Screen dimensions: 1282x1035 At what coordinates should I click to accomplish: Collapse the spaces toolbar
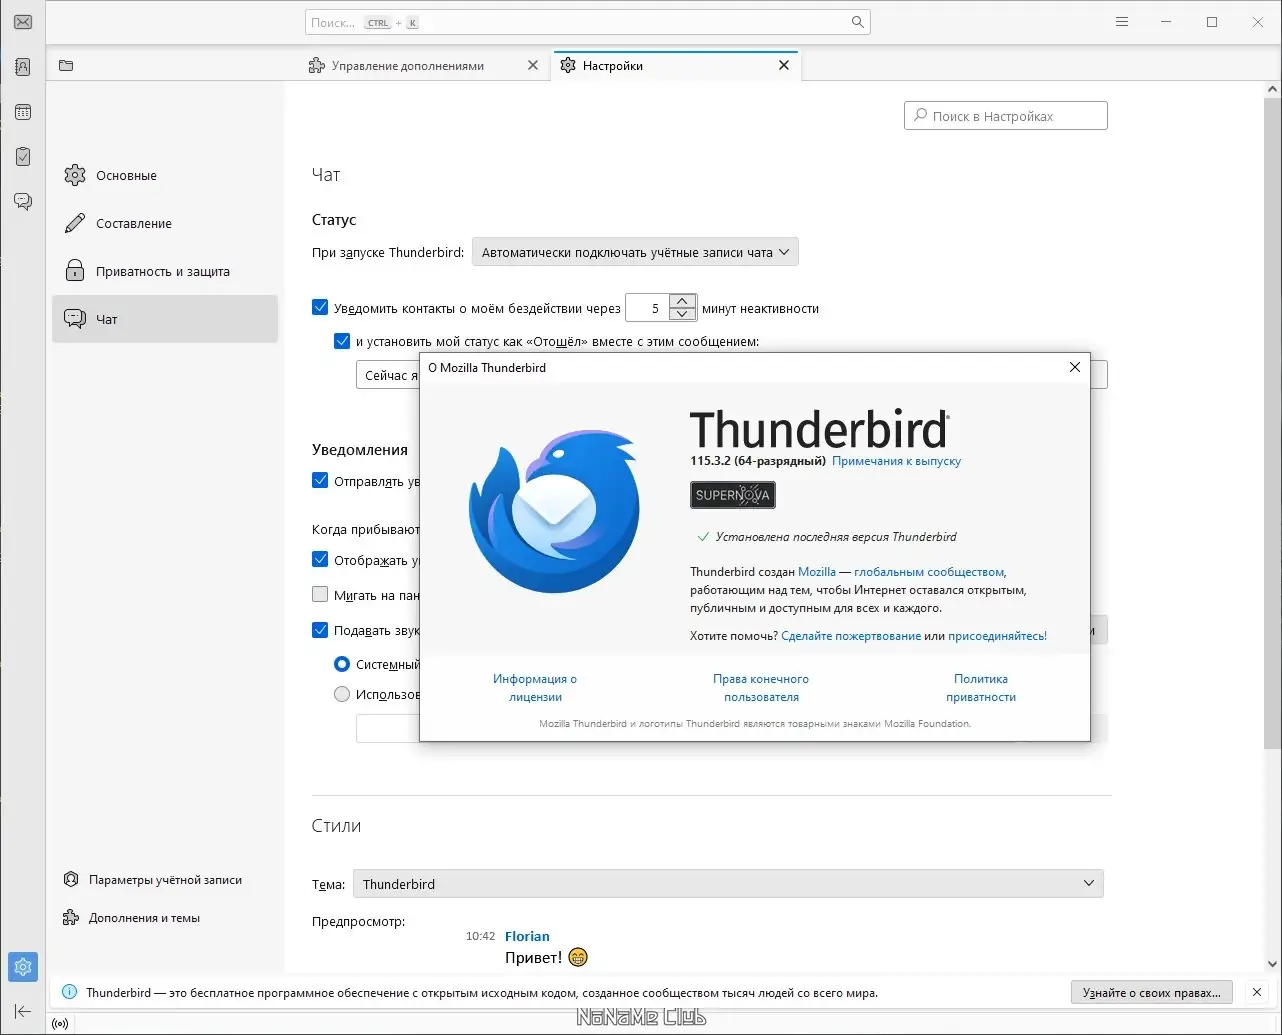click(x=23, y=1012)
